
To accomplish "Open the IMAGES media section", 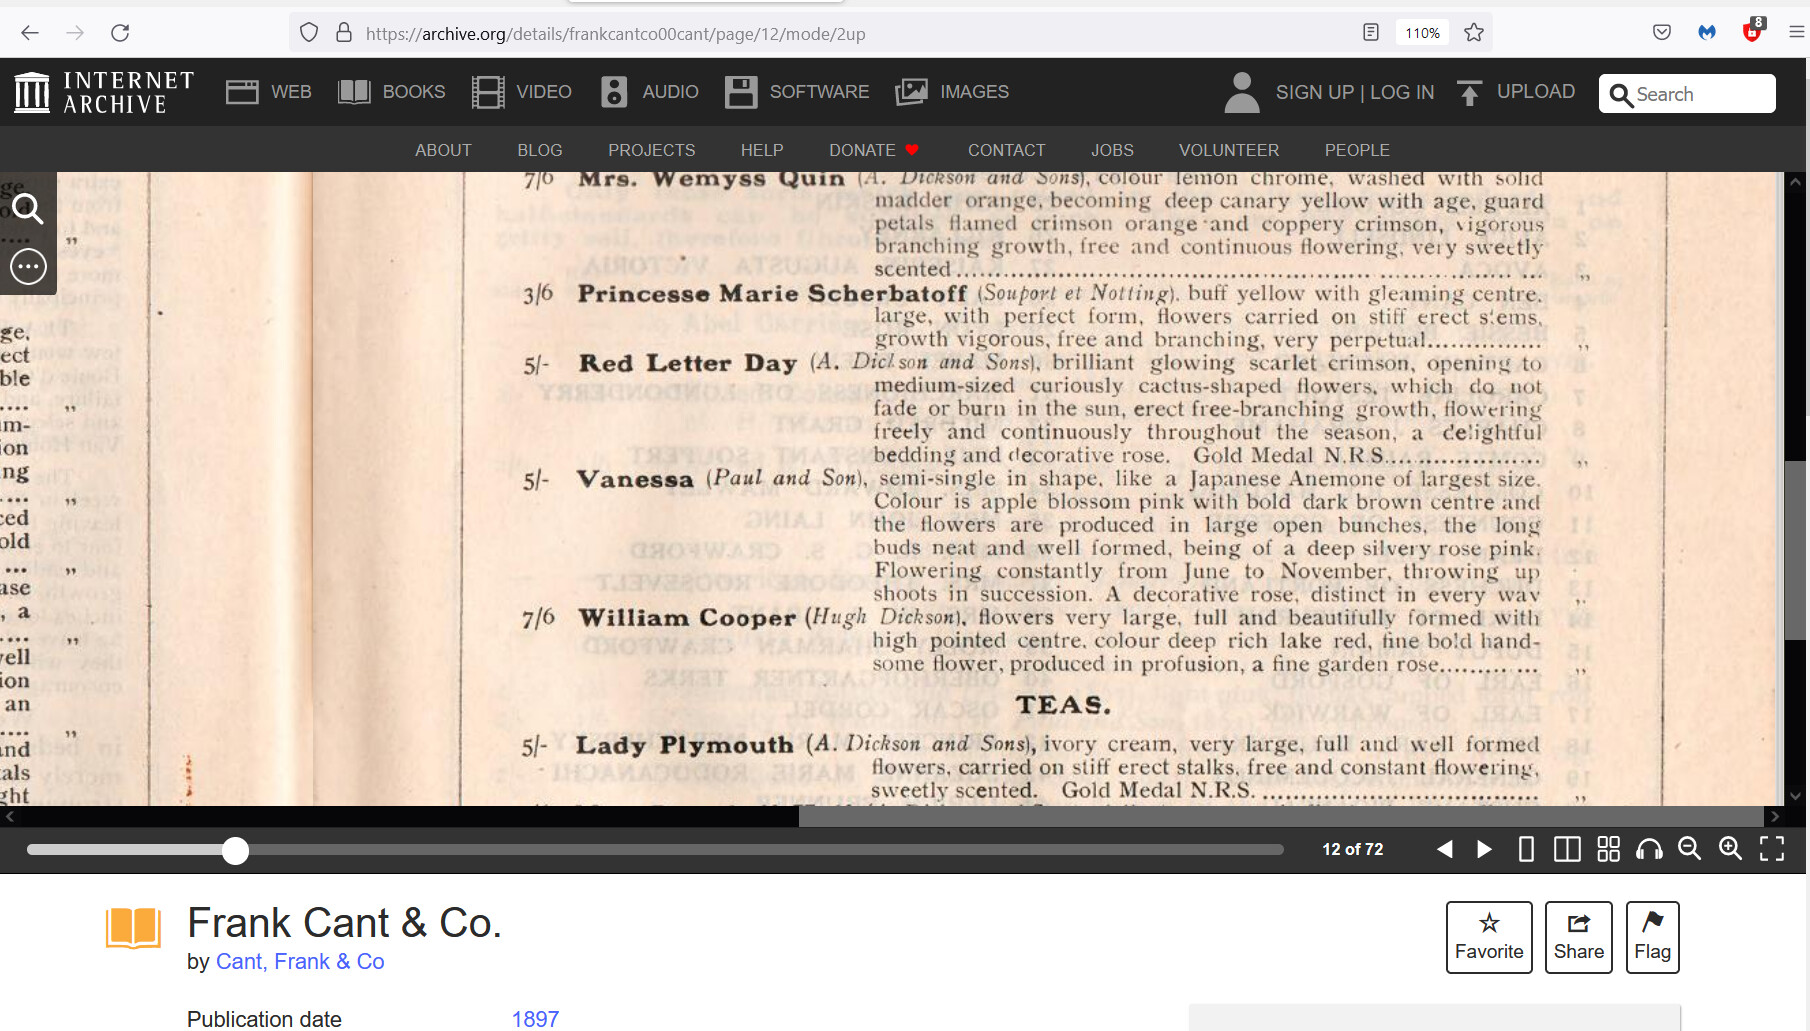I will click(x=952, y=92).
